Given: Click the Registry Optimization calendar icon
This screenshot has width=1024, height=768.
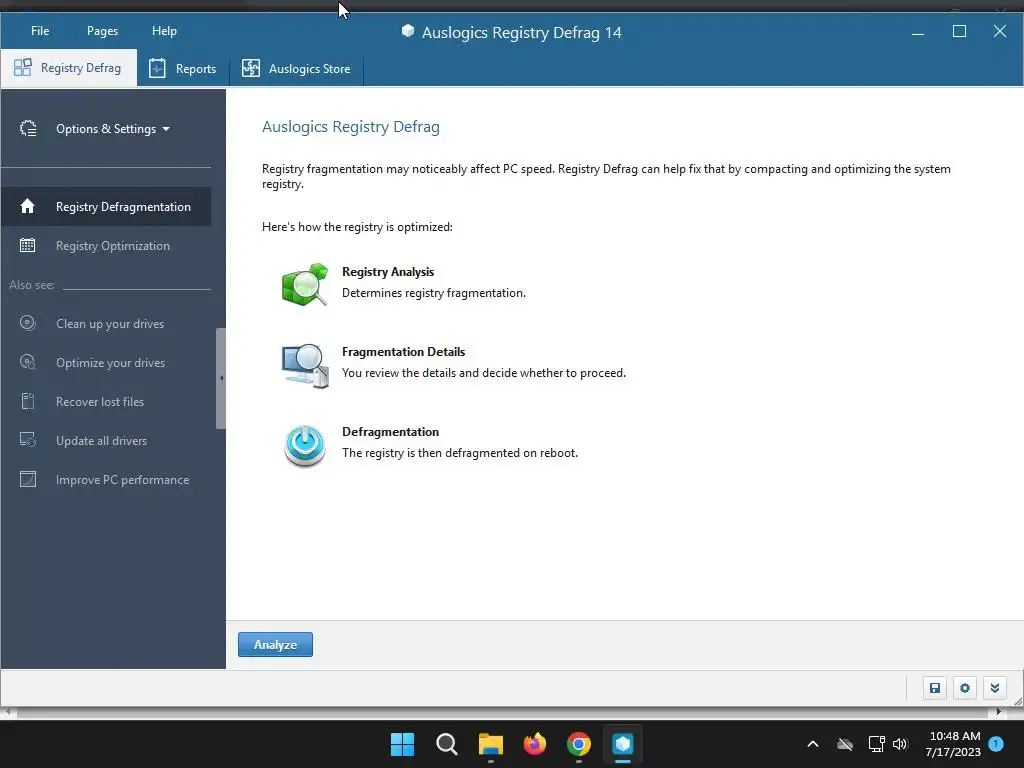Looking at the screenshot, I should pyautogui.click(x=27, y=246).
